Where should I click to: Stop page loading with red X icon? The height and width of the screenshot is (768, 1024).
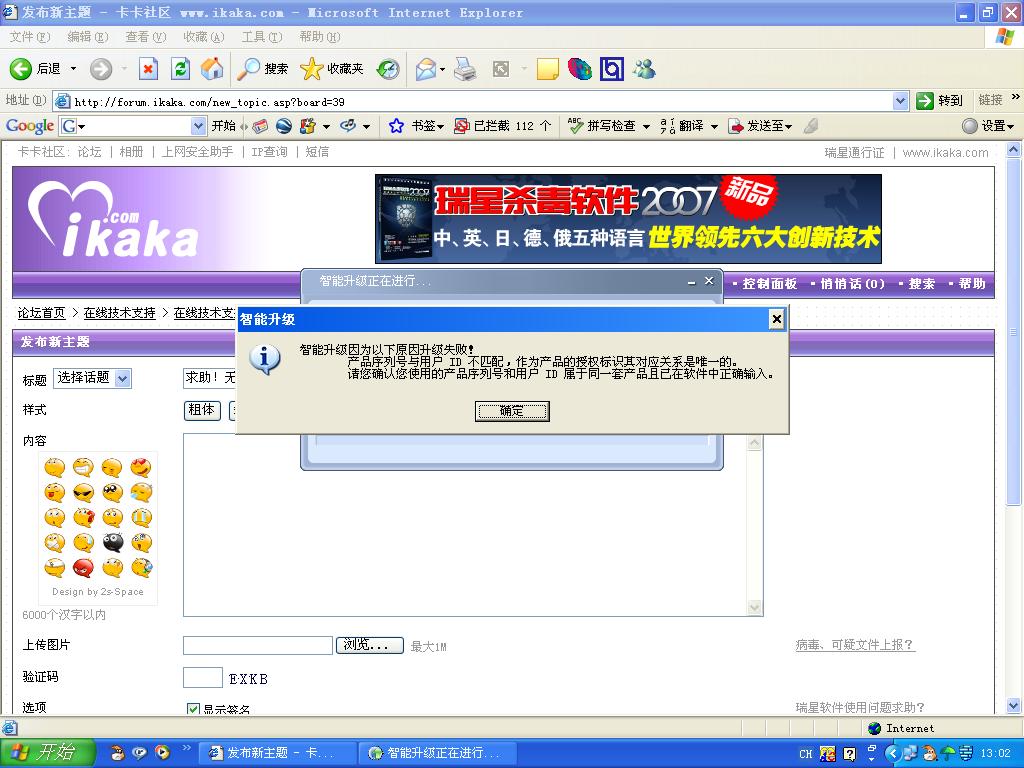[x=148, y=69]
